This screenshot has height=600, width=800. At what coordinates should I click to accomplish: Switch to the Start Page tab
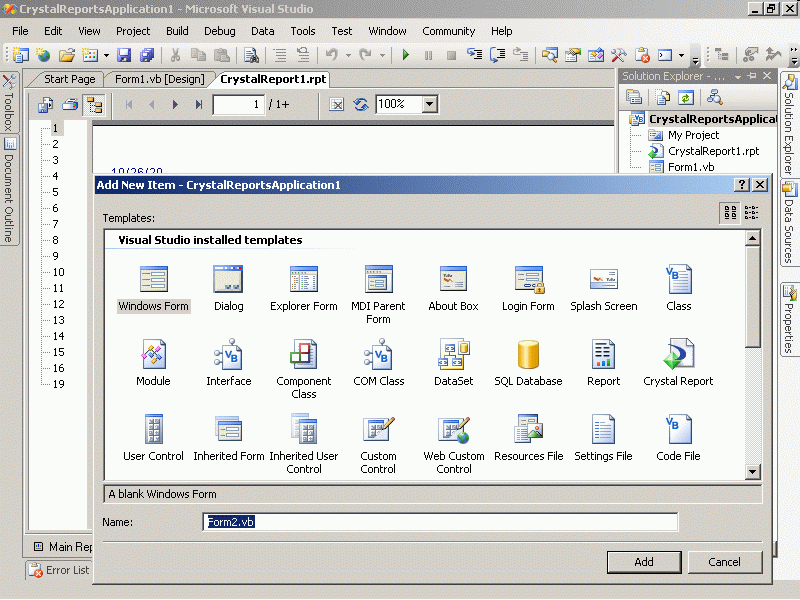69,79
